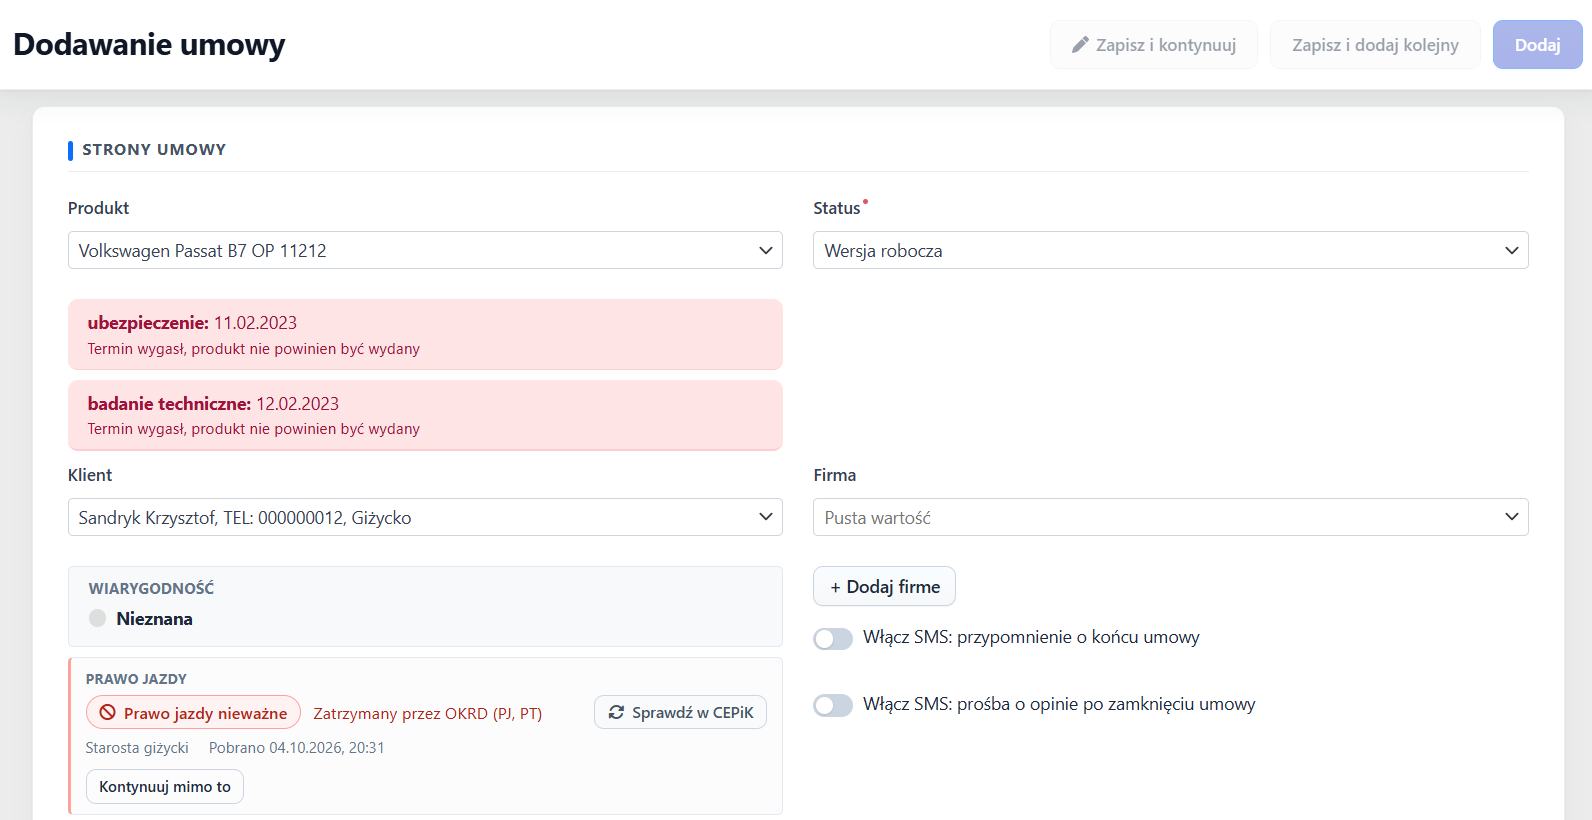Click the STRONY UMOWY section heading
1592x820 pixels.
(154, 150)
